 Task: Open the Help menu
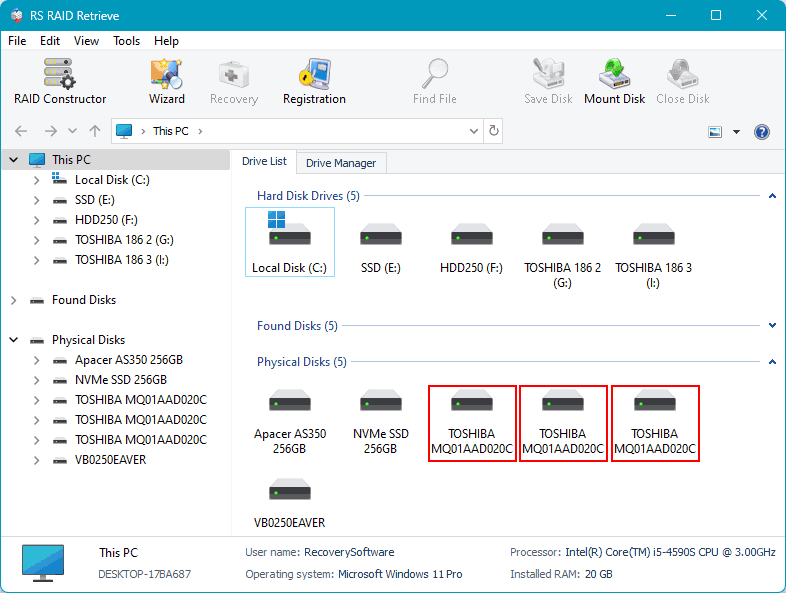(x=166, y=41)
